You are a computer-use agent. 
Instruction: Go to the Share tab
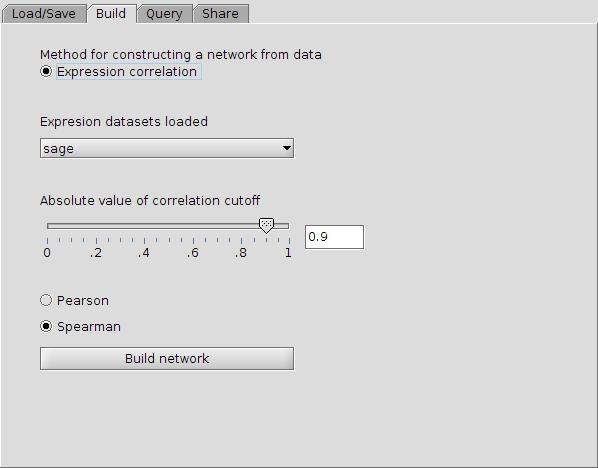220,14
